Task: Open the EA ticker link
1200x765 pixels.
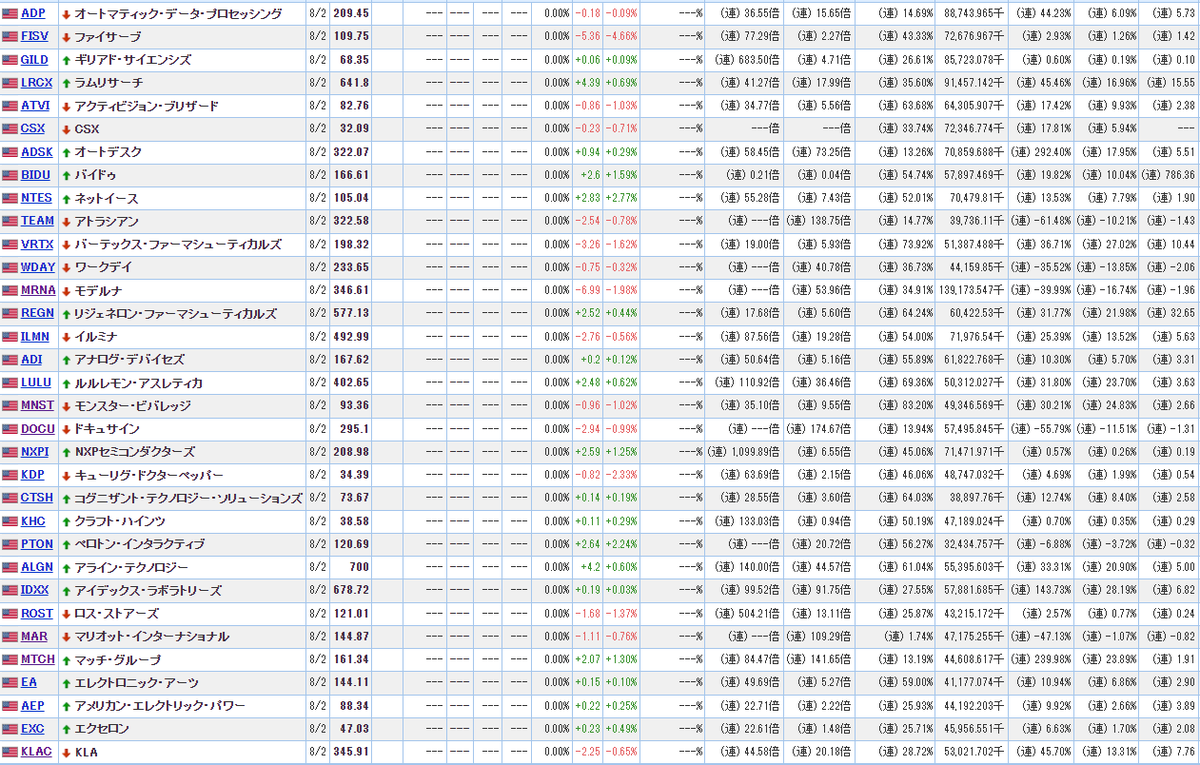Action: (x=29, y=682)
